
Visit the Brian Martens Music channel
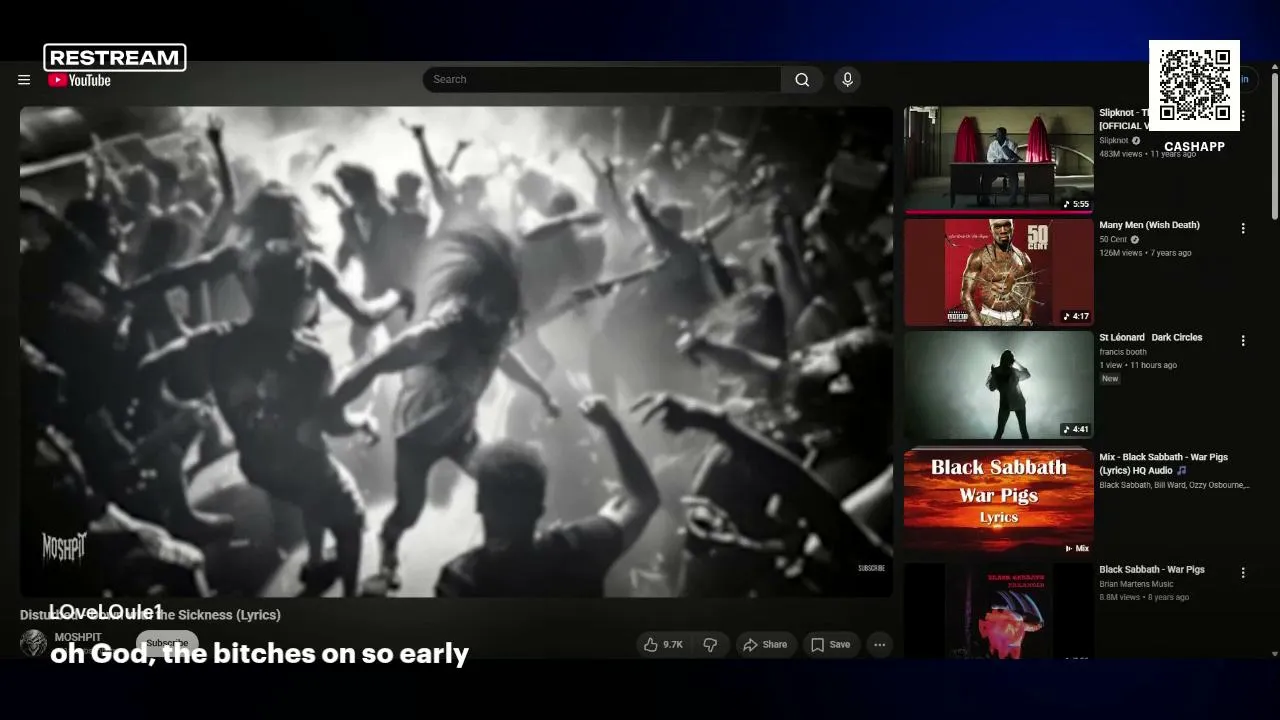1136,584
